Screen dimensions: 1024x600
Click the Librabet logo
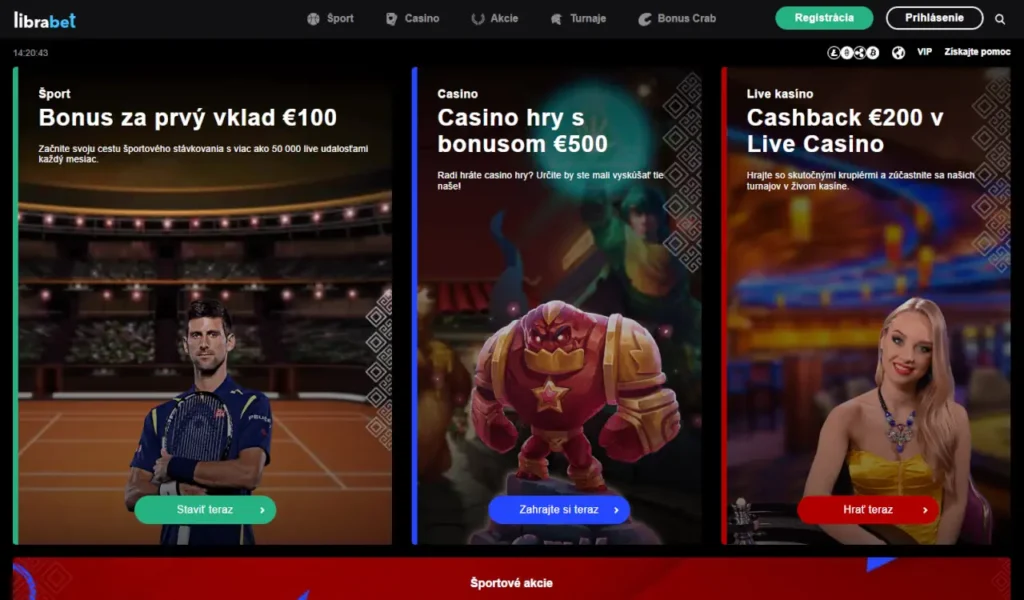point(45,20)
